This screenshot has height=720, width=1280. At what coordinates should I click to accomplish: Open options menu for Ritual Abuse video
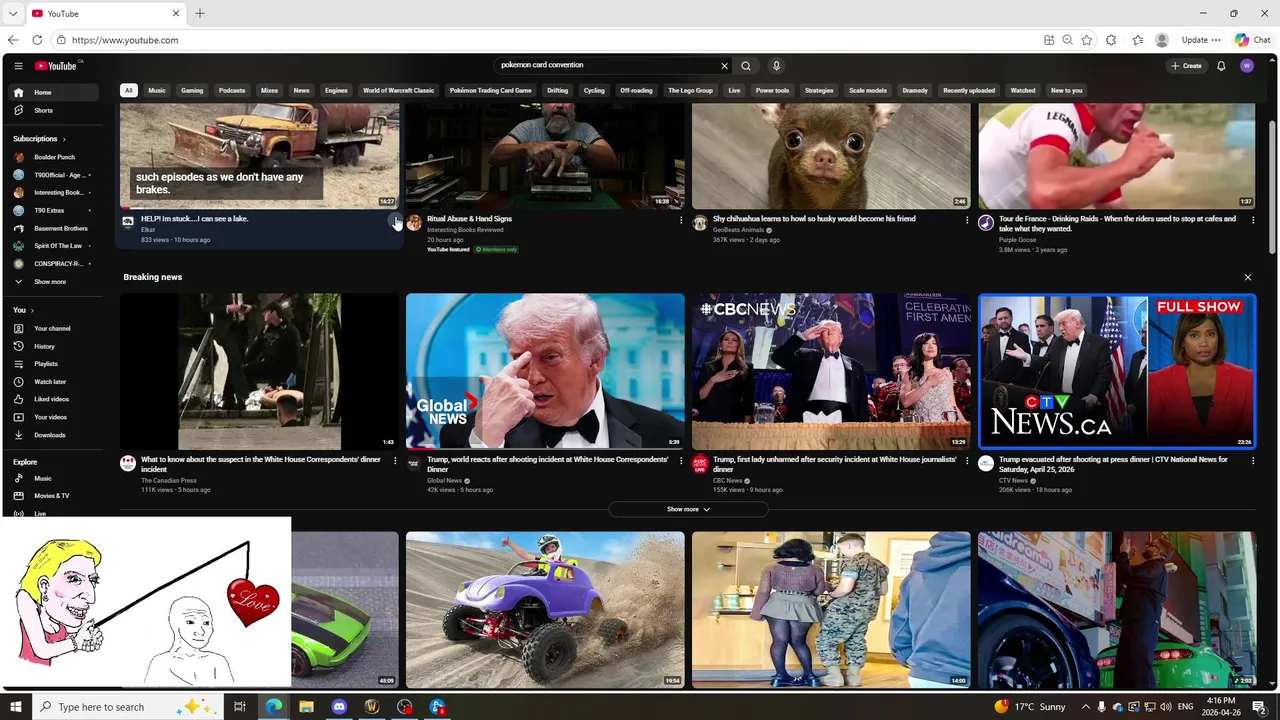(x=681, y=220)
